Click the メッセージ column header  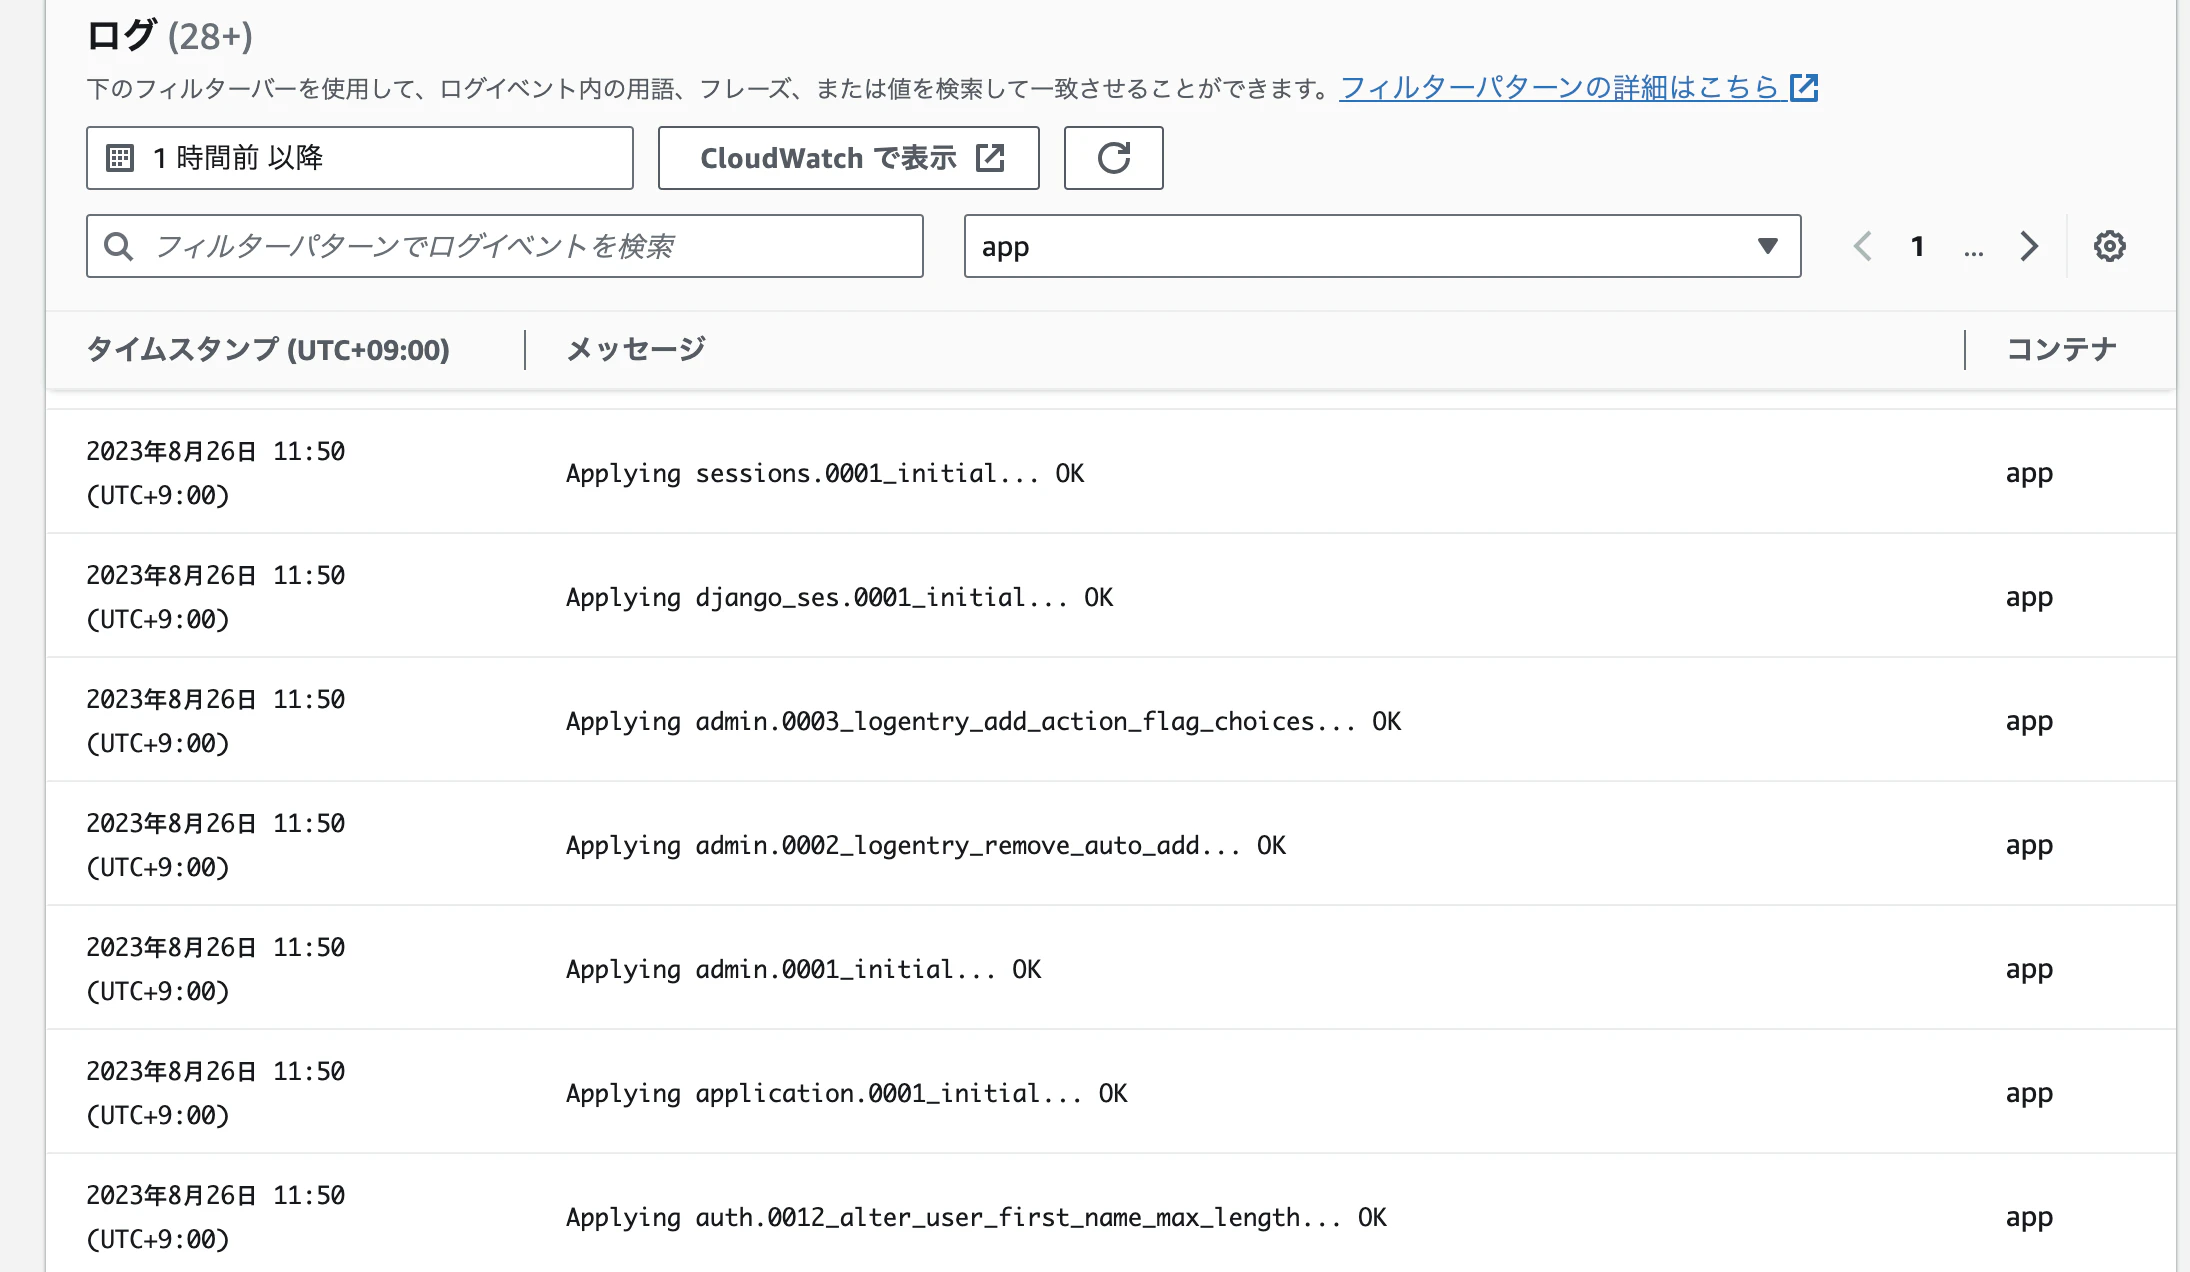coord(636,349)
